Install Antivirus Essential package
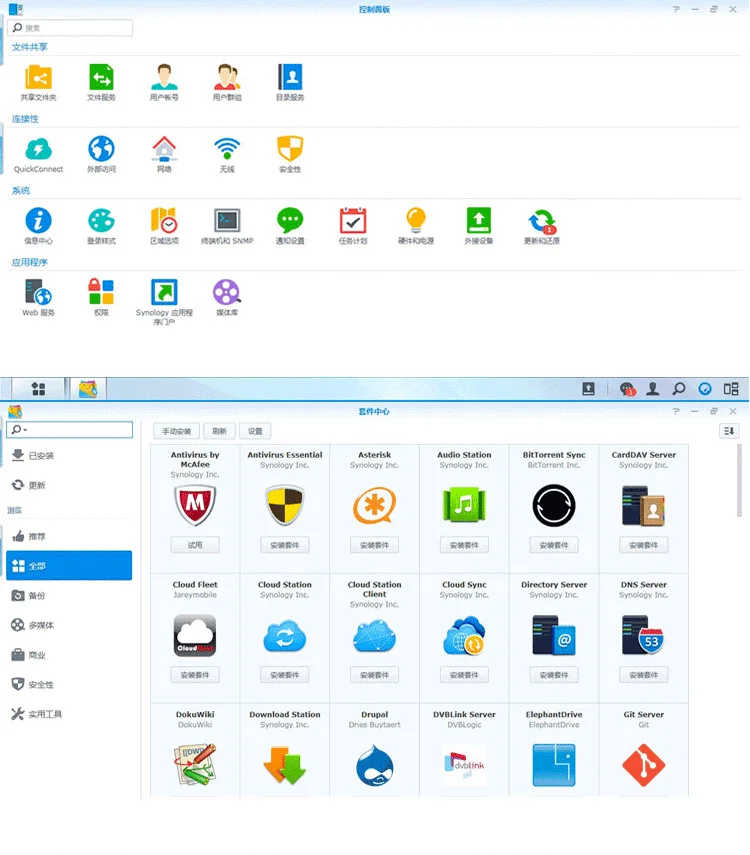The width and height of the screenshot is (750, 855). click(x=285, y=545)
